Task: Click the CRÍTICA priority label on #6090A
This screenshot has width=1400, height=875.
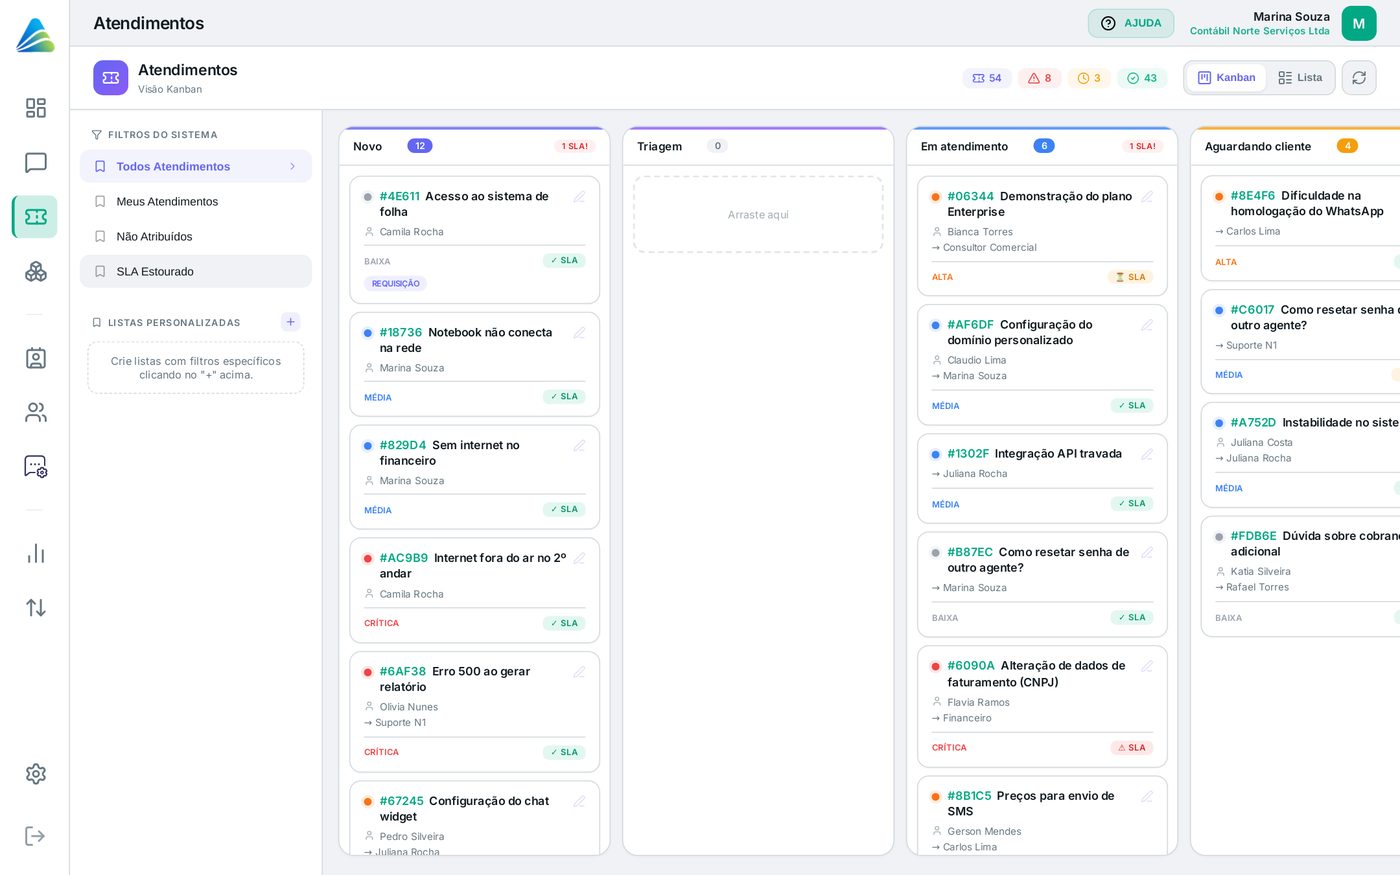Action: point(949,748)
